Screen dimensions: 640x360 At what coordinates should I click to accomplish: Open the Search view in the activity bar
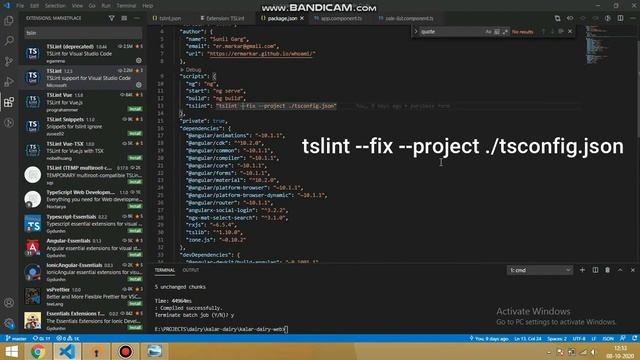click(x=9, y=41)
